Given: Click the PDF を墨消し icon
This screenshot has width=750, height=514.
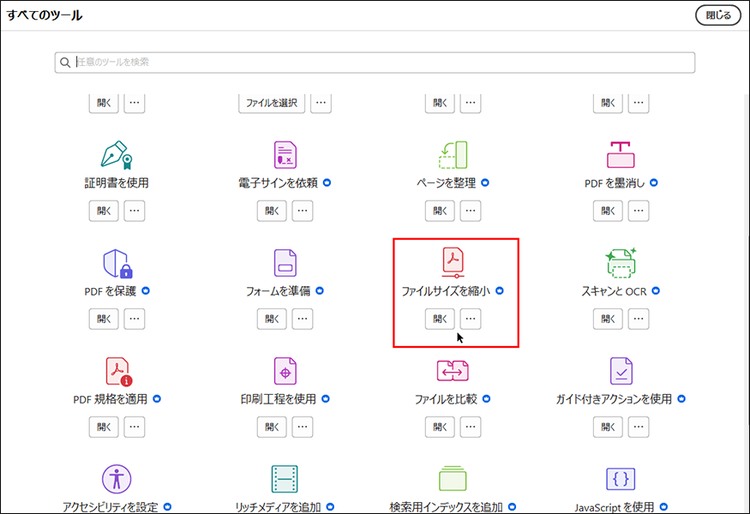Looking at the screenshot, I should 621,155.
